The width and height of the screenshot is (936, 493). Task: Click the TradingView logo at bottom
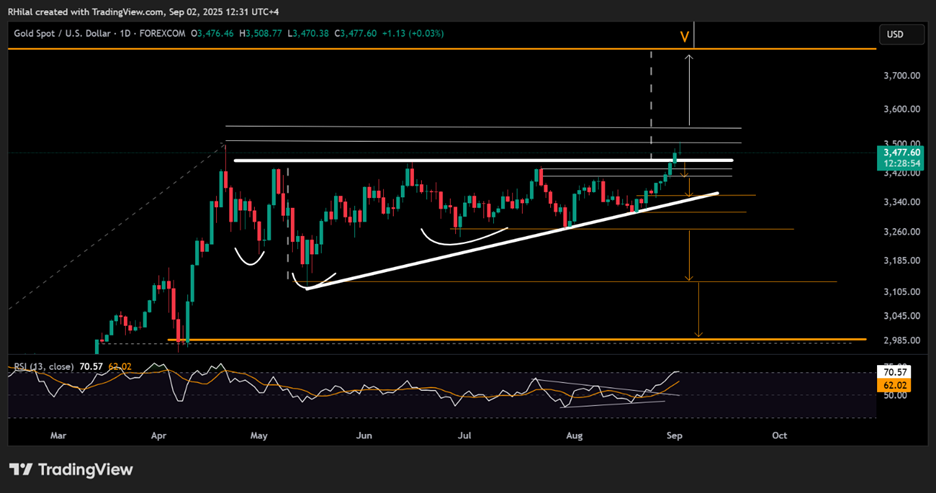coord(71,470)
